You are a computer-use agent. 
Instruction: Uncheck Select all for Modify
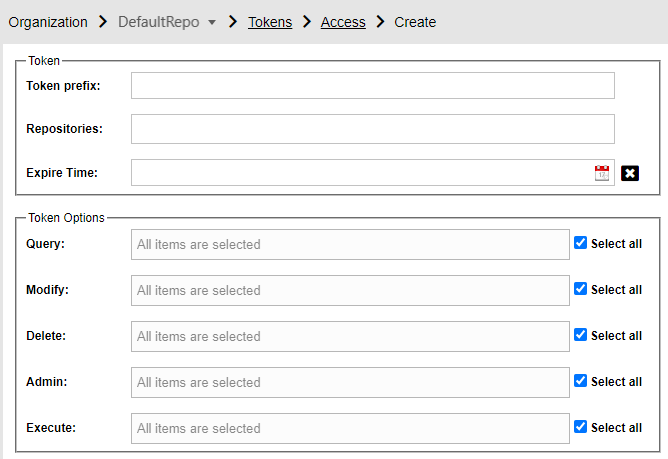tap(580, 289)
